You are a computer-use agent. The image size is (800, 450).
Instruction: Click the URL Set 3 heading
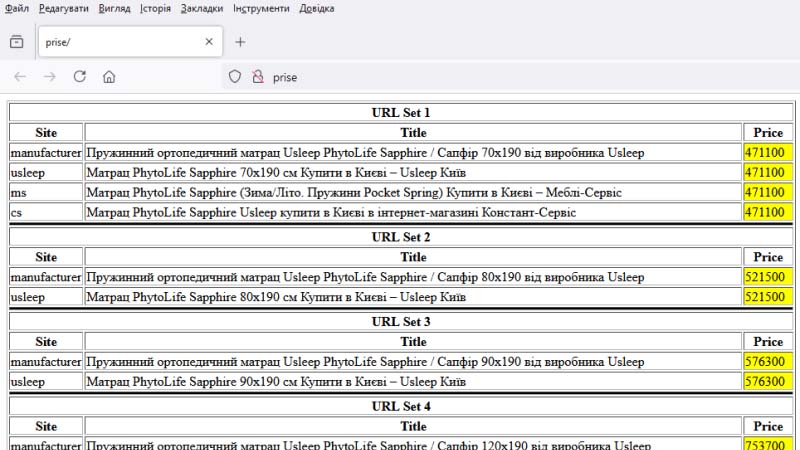point(401,322)
